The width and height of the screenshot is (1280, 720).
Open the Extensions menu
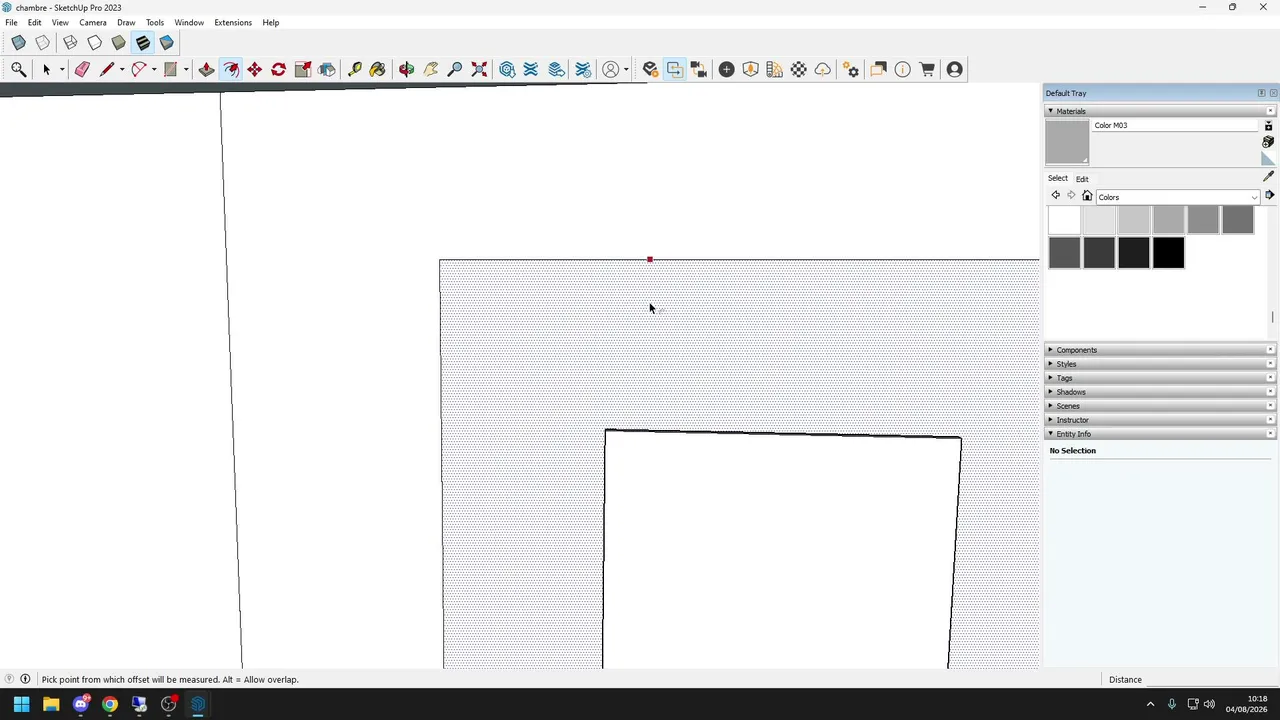pos(233,22)
